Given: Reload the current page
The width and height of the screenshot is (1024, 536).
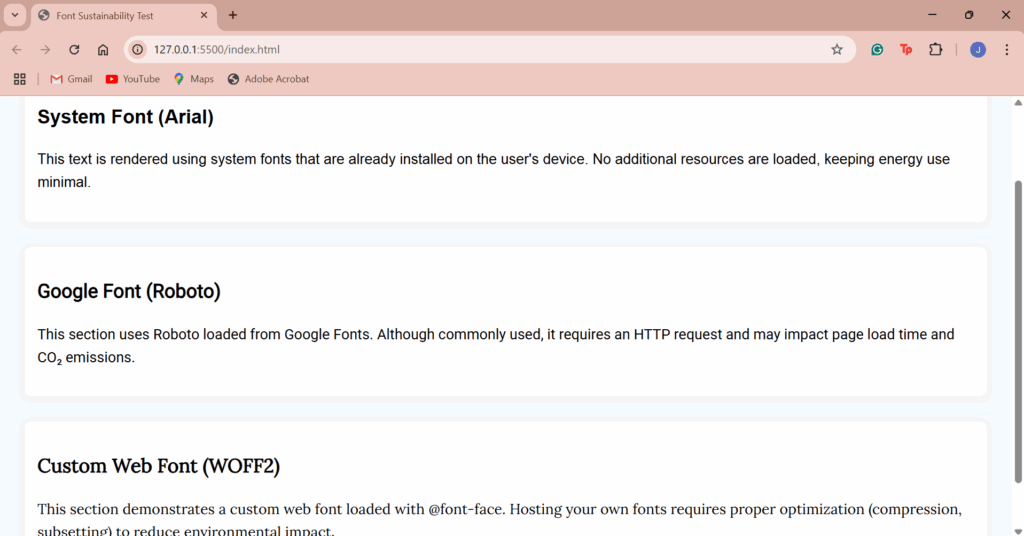Looking at the screenshot, I should (x=74, y=50).
